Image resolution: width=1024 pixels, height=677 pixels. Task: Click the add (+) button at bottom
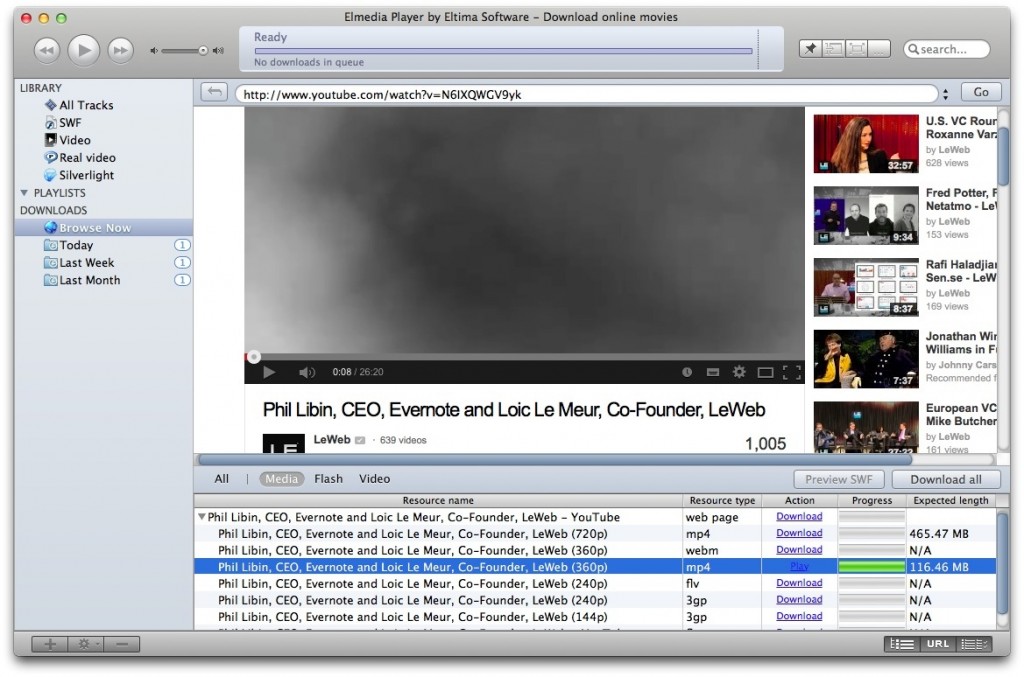click(x=50, y=644)
